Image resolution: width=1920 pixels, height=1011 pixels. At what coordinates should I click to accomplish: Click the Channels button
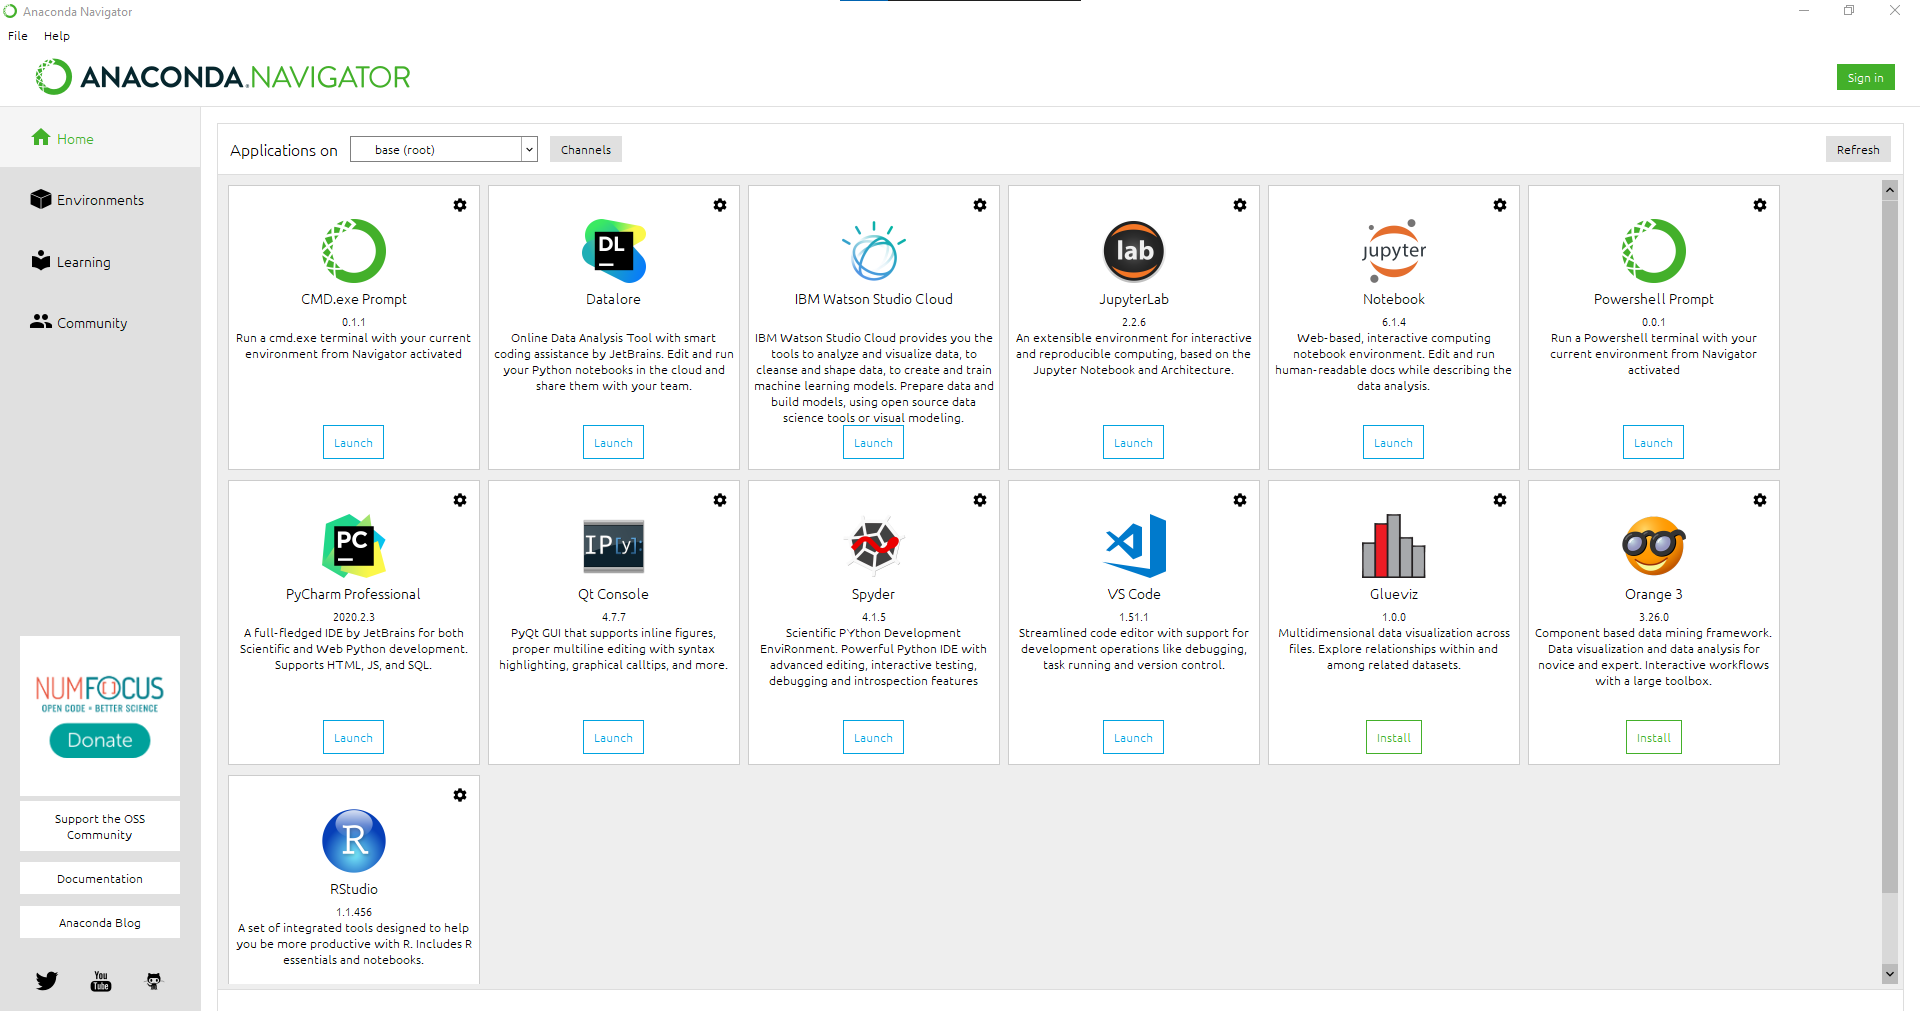coord(586,150)
